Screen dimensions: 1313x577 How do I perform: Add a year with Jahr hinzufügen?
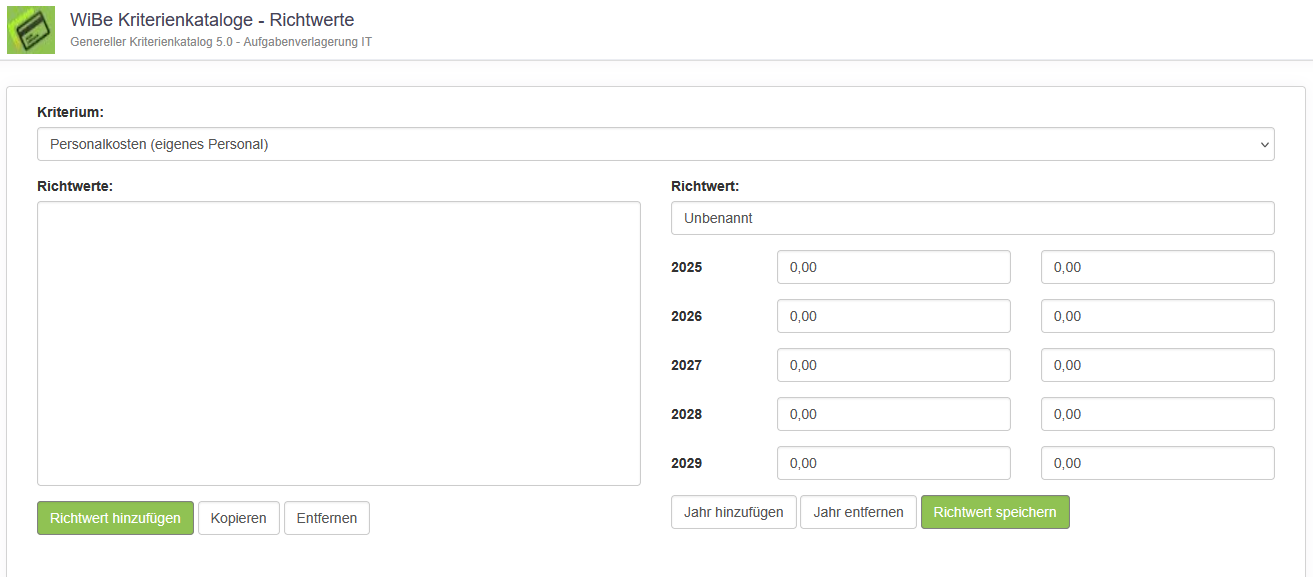tap(733, 512)
